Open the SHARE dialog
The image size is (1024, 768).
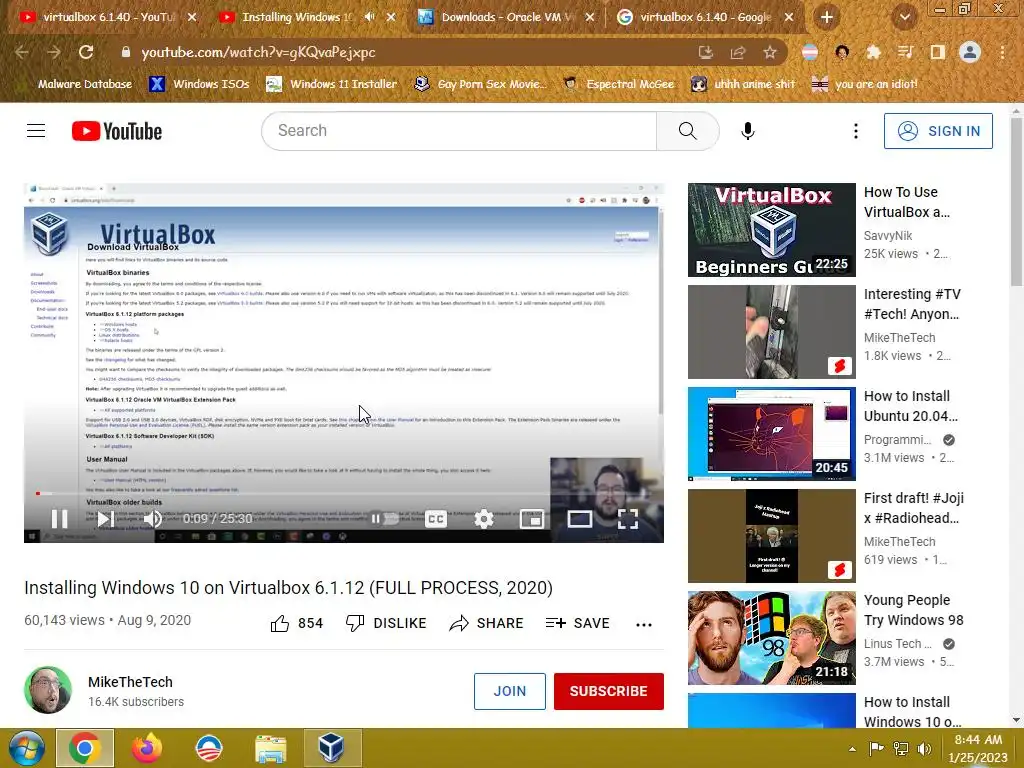tap(486, 624)
